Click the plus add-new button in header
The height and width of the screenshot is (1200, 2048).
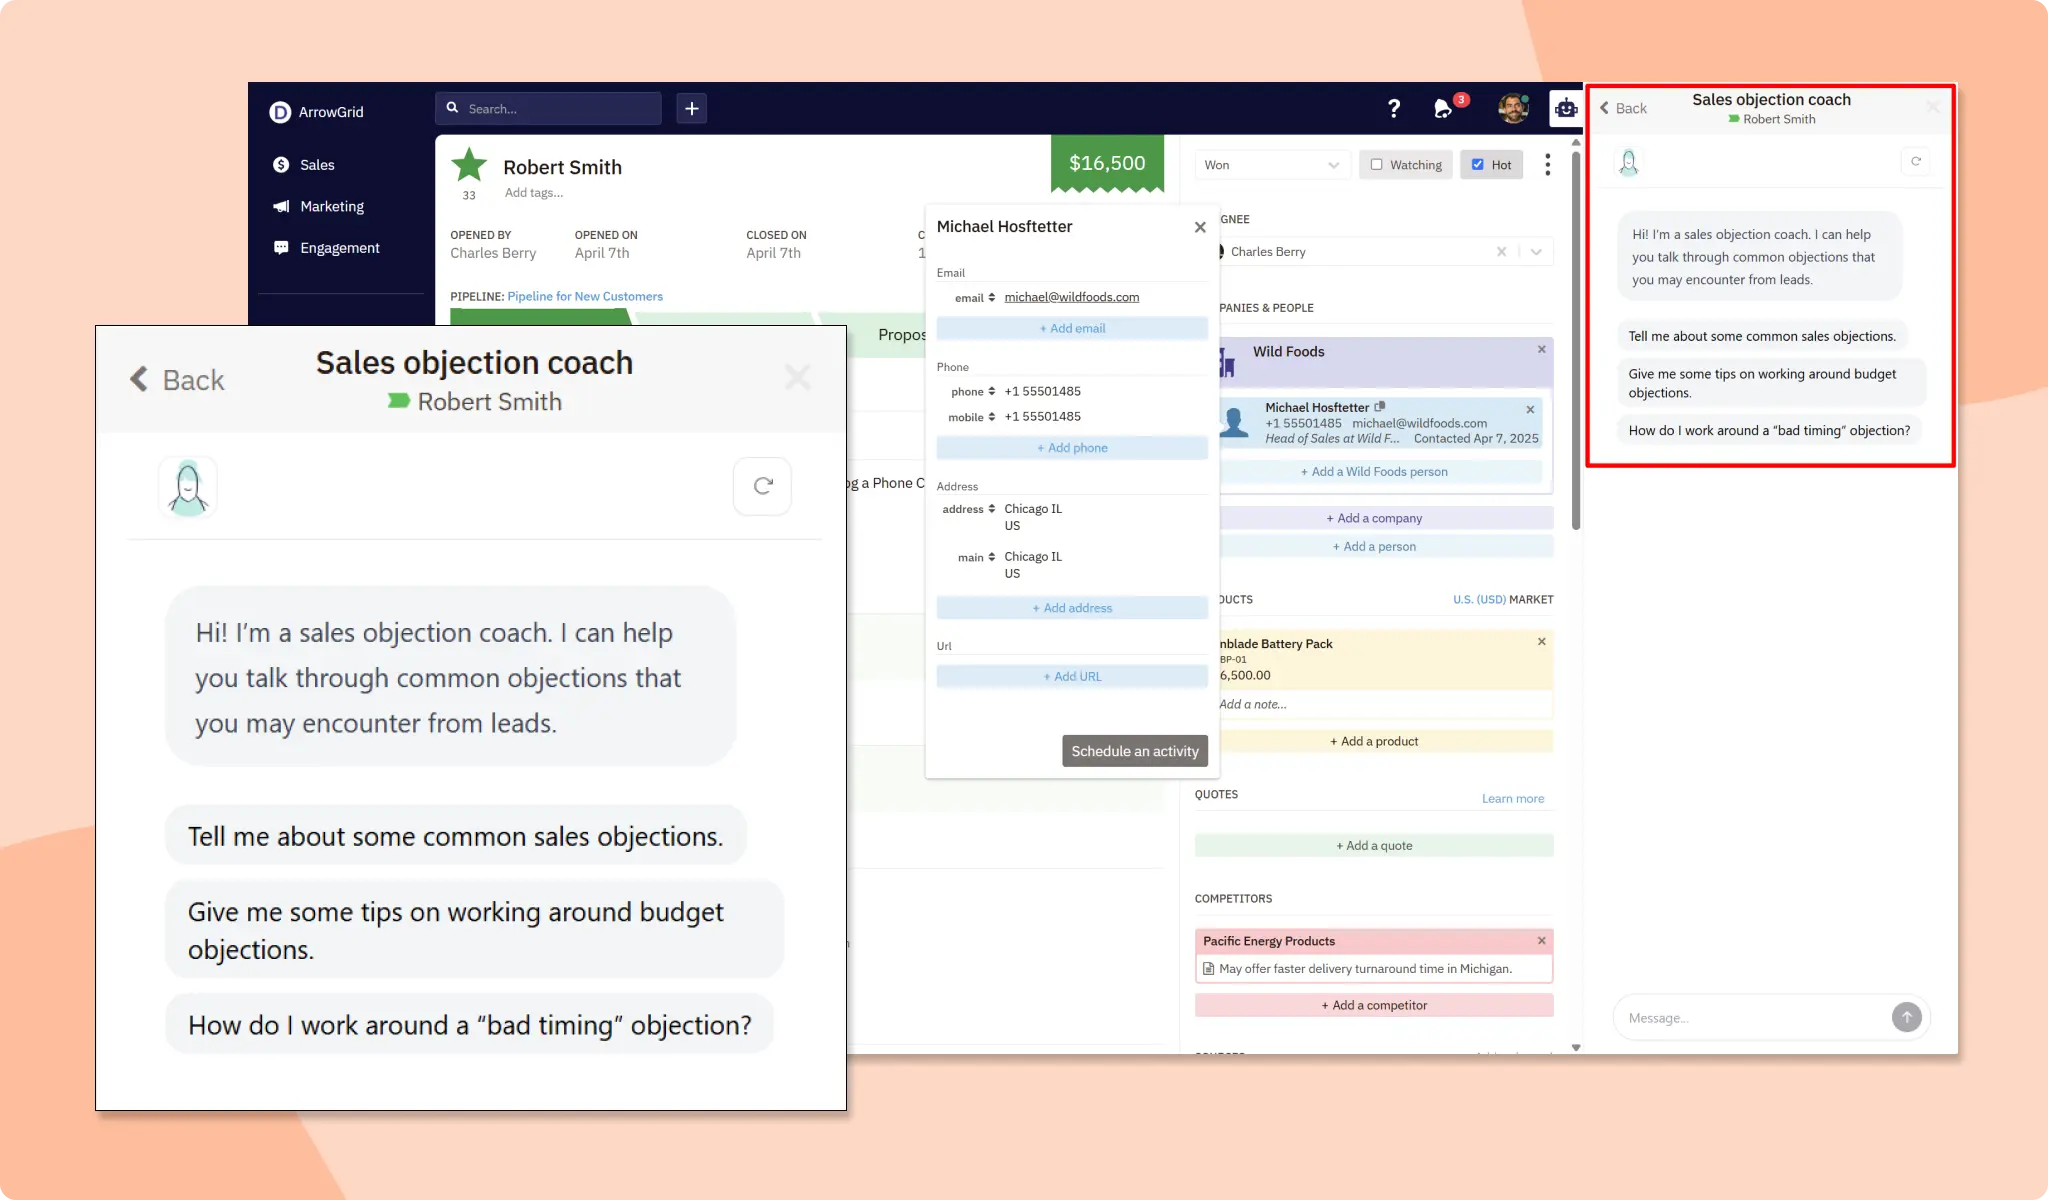tap(691, 108)
